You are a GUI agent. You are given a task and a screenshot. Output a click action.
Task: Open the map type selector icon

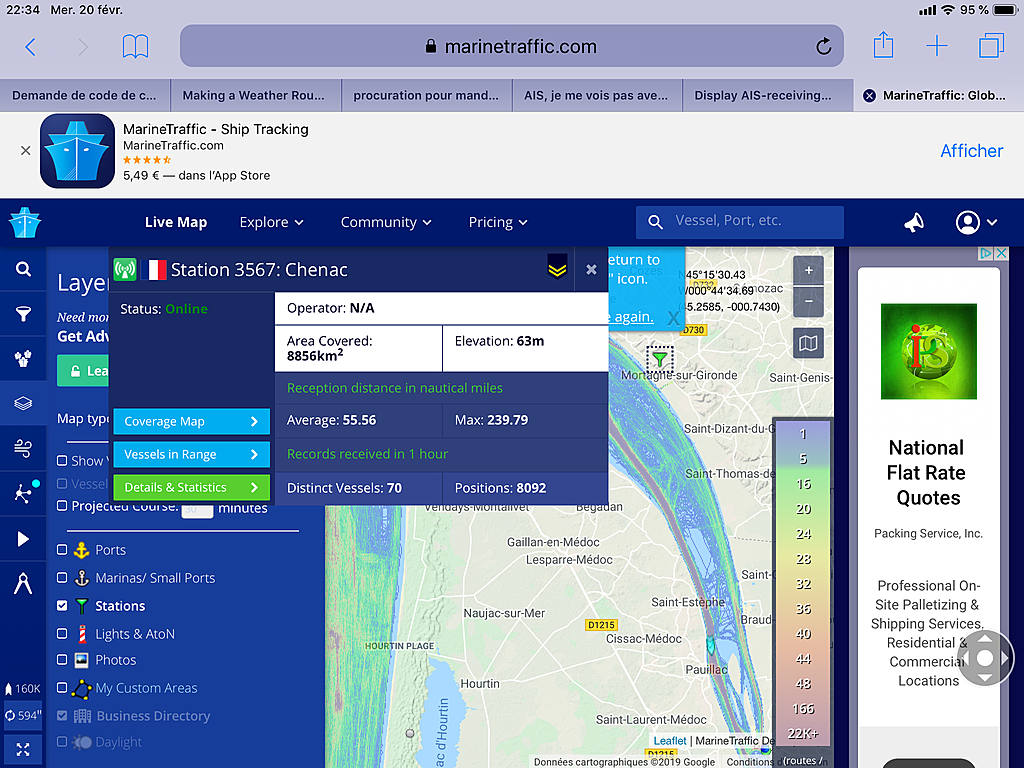(x=808, y=343)
